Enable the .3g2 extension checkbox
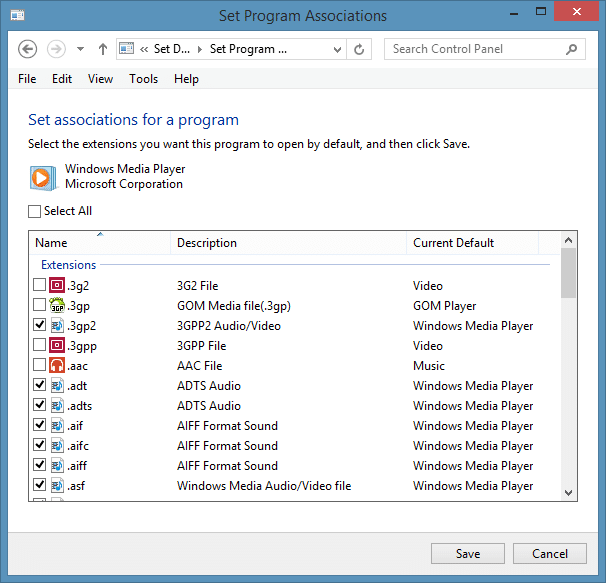The width and height of the screenshot is (606, 583). [x=39, y=285]
